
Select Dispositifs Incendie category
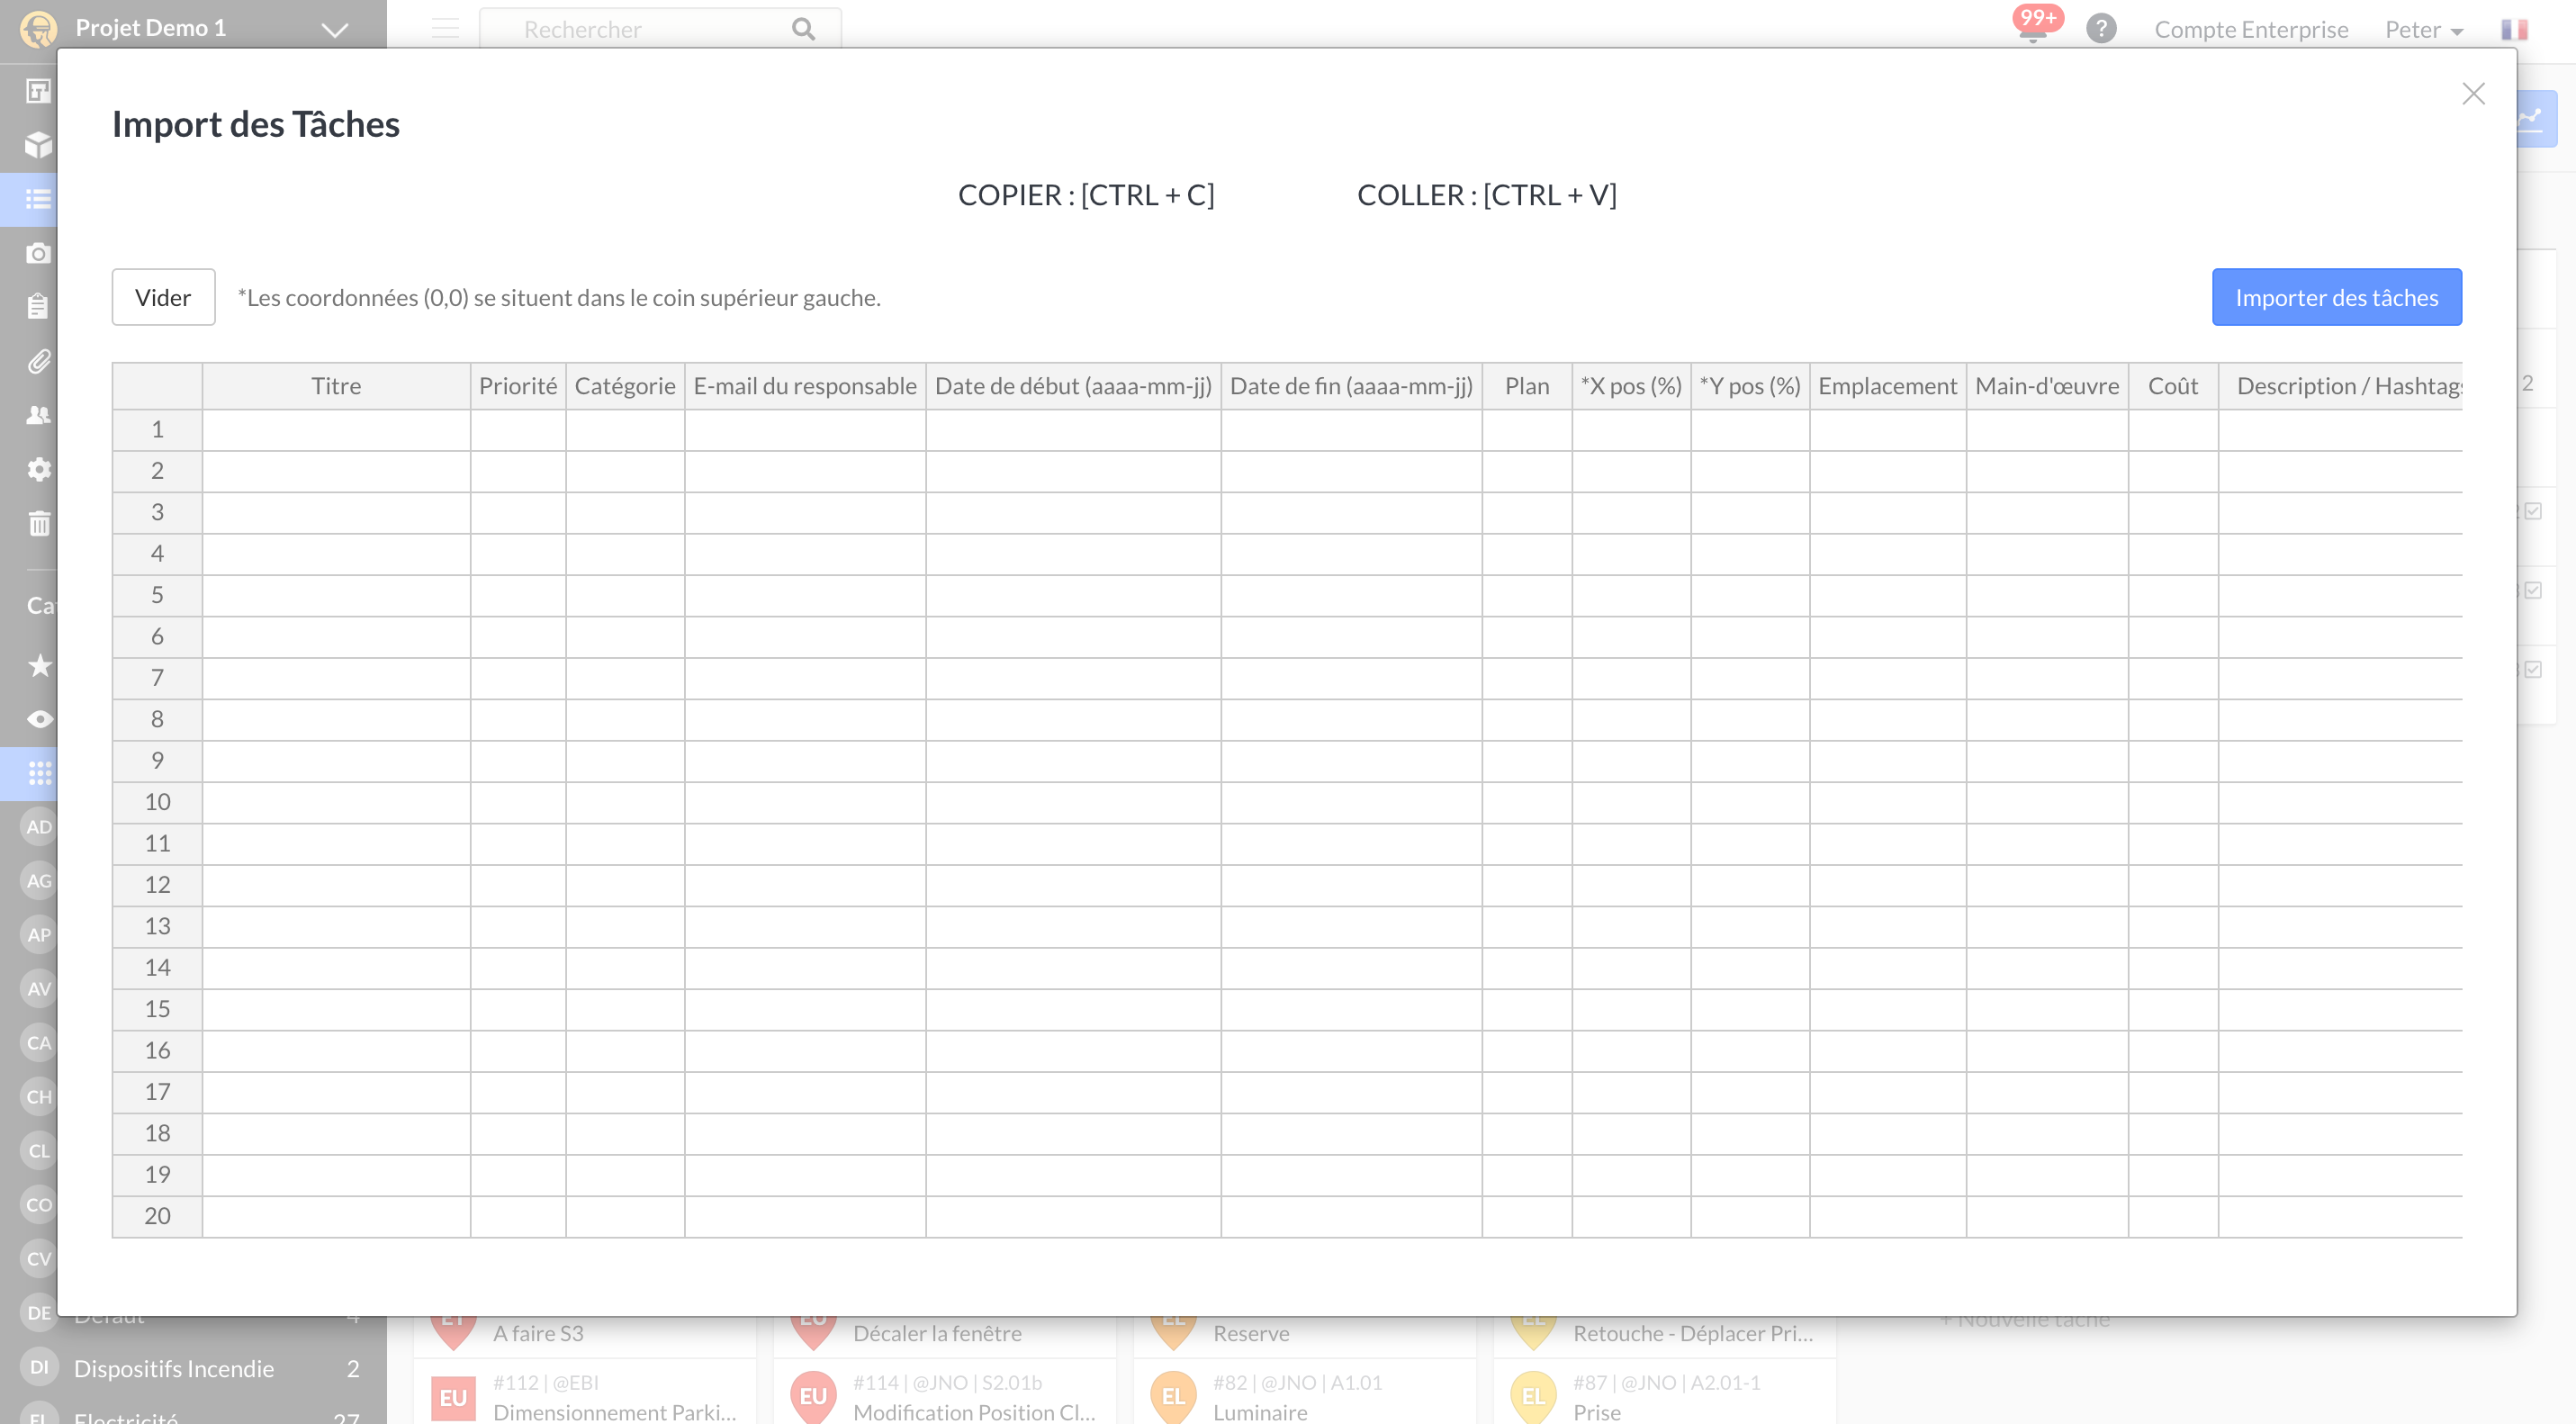192,1368
